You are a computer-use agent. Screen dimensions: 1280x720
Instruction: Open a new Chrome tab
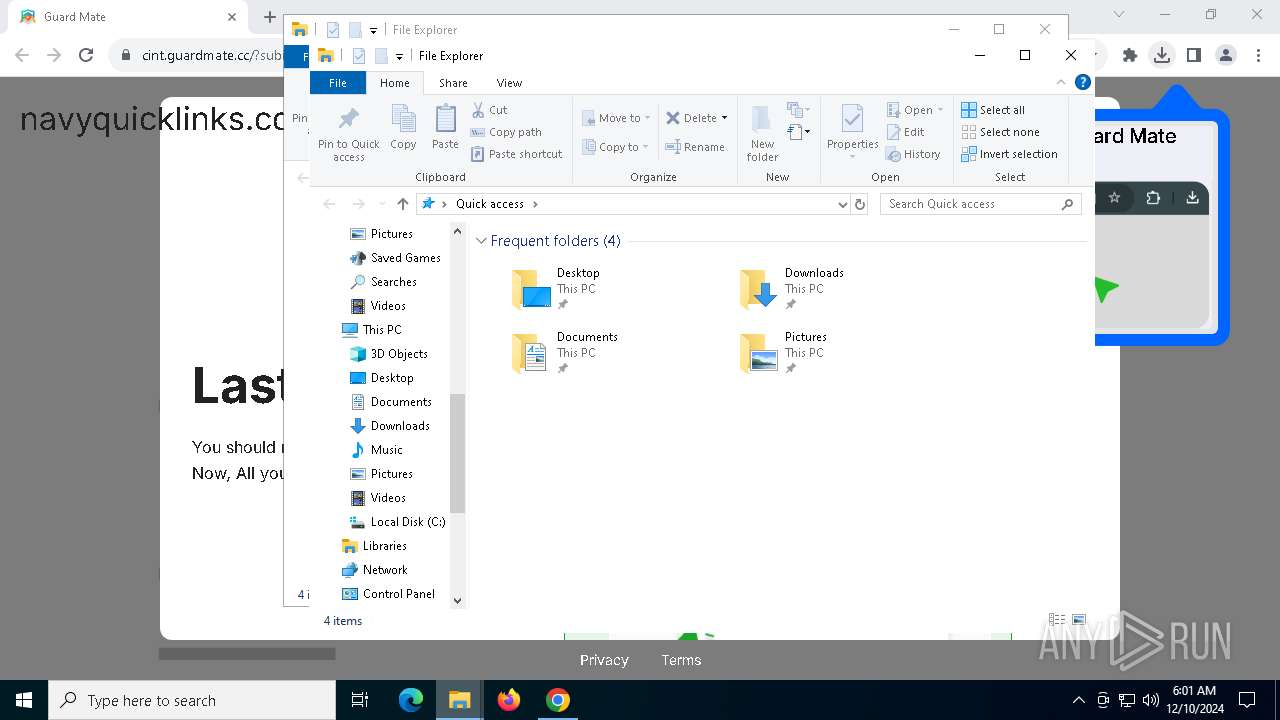269,17
